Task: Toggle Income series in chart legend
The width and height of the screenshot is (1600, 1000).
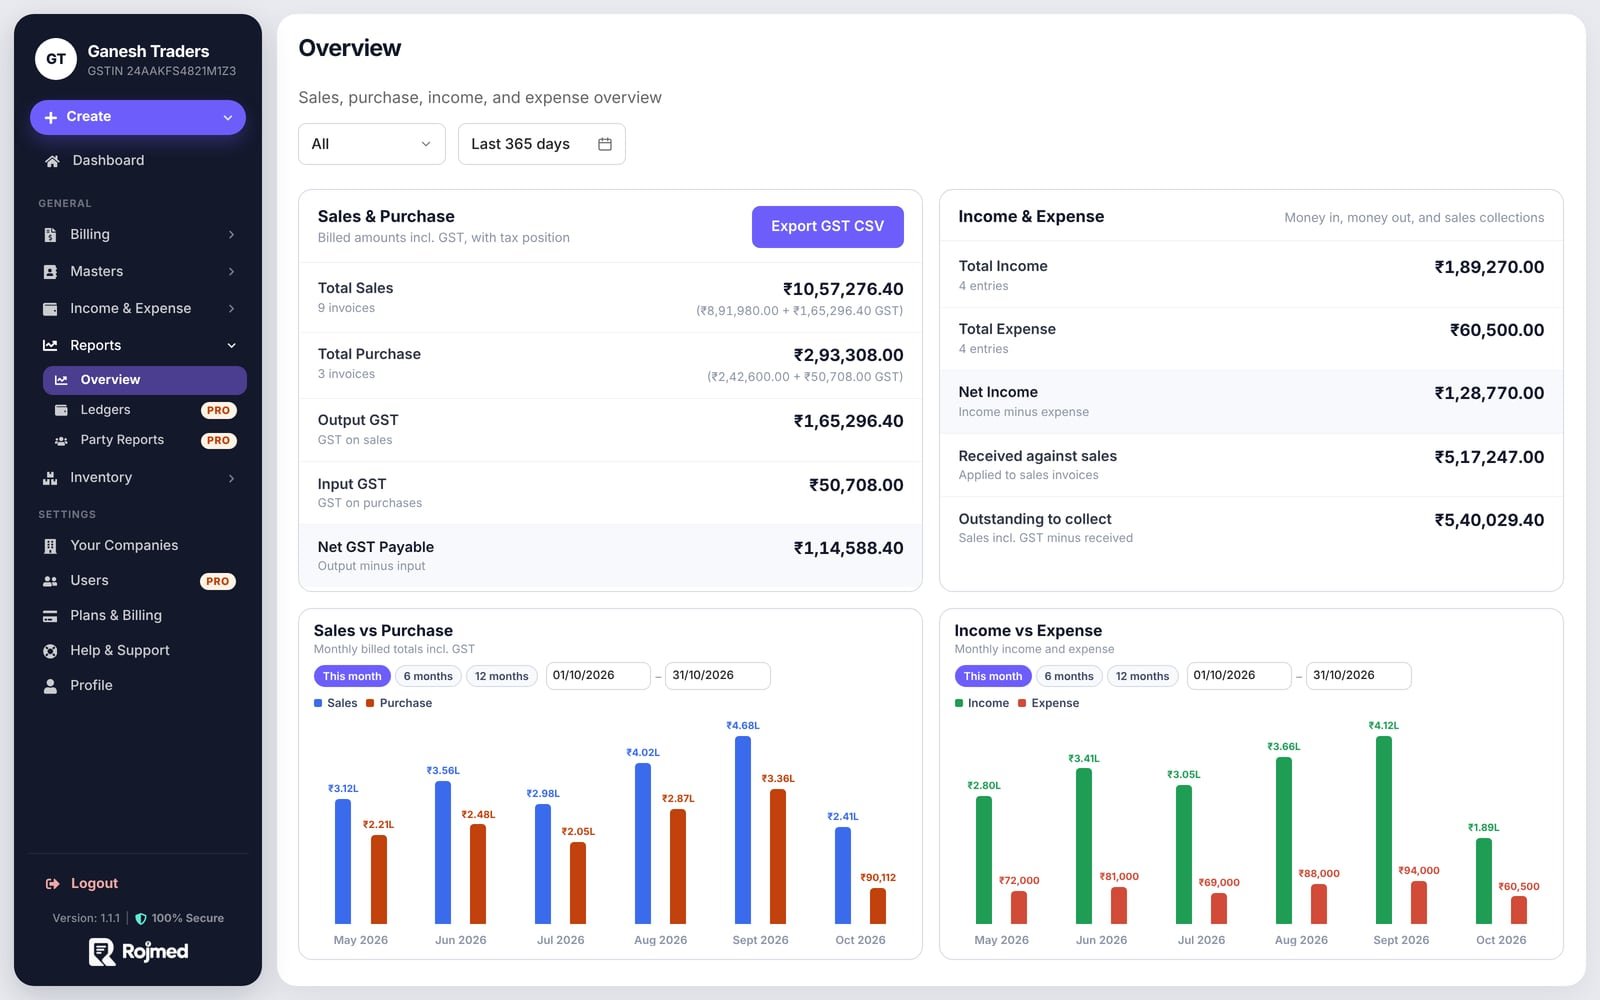Action: [x=981, y=703]
